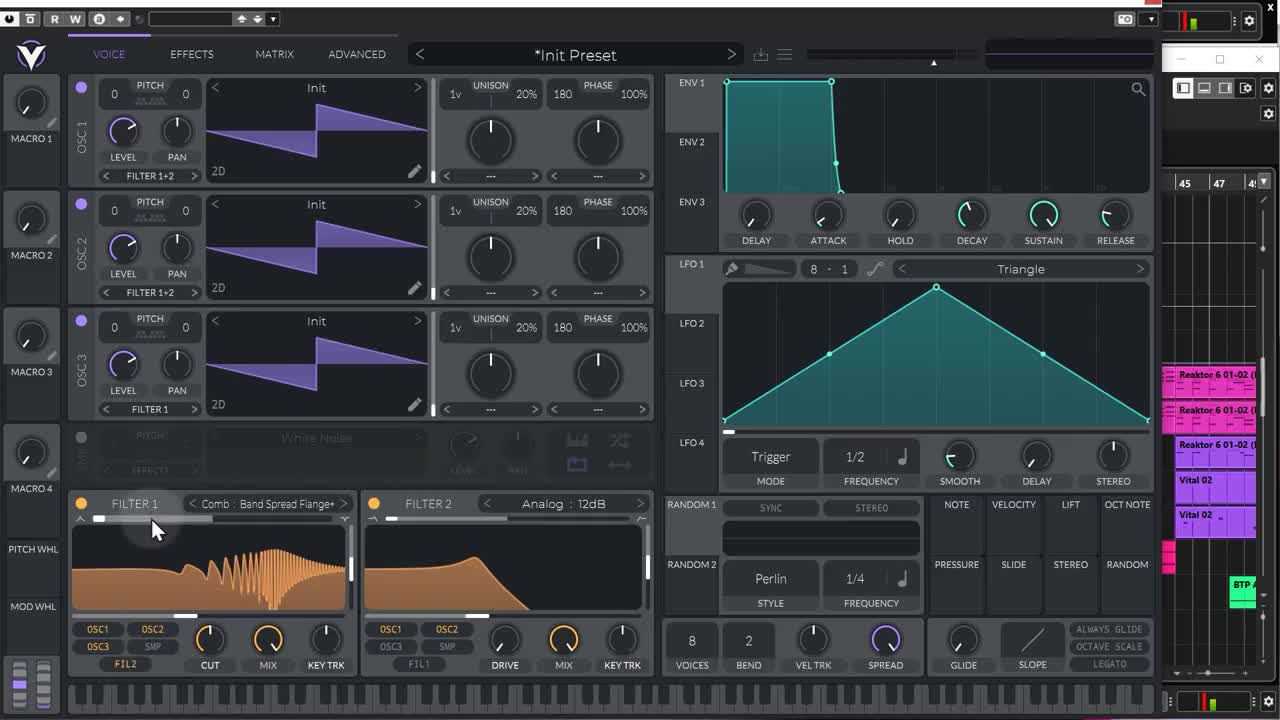Toggle OSC3 input on Filter 2
The image size is (1280, 720).
391,647
